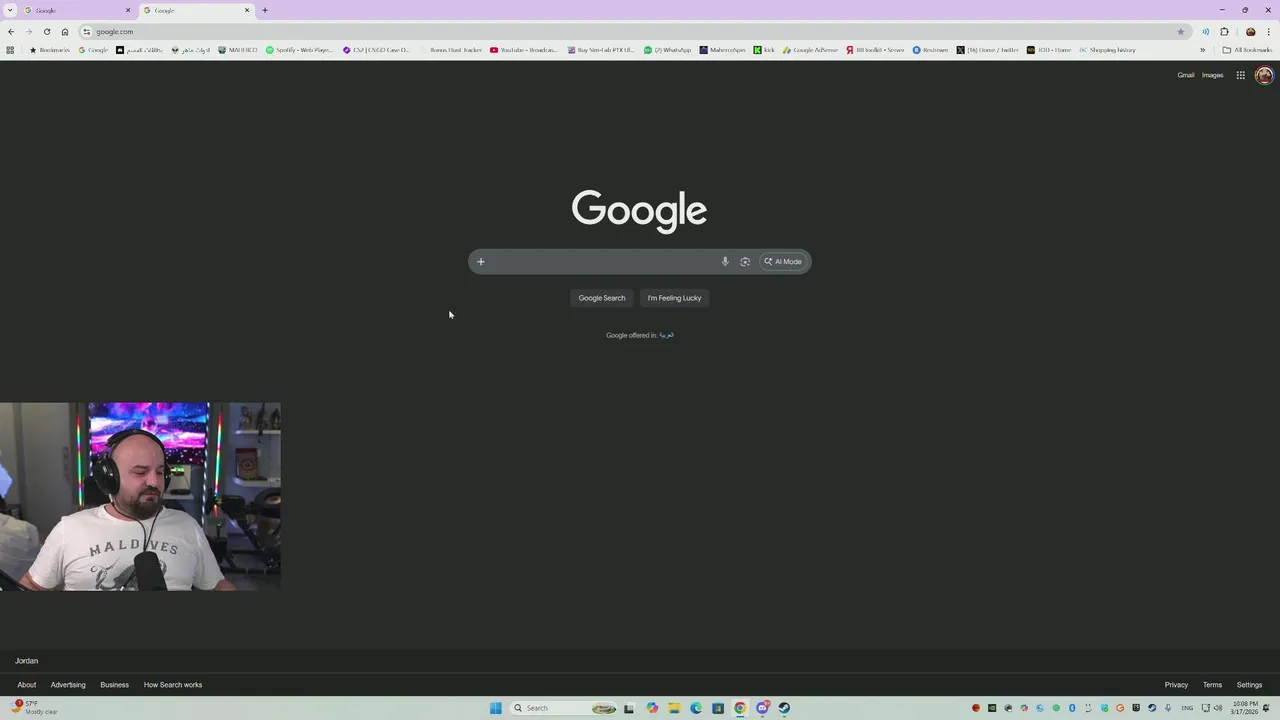Screen dimensions: 1280x720
Task: Open Microsoft Store from the taskbar
Action: [718, 708]
